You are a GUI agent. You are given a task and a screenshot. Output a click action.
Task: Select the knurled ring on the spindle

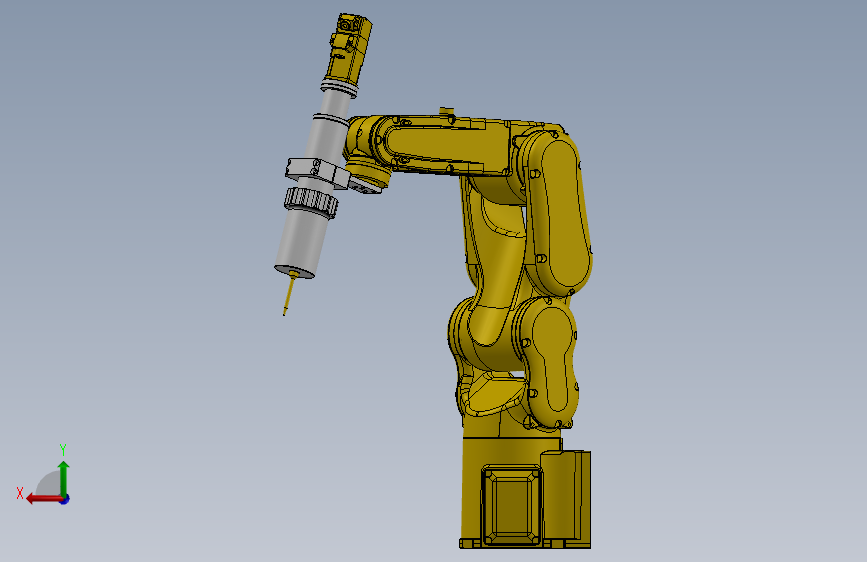(311, 202)
